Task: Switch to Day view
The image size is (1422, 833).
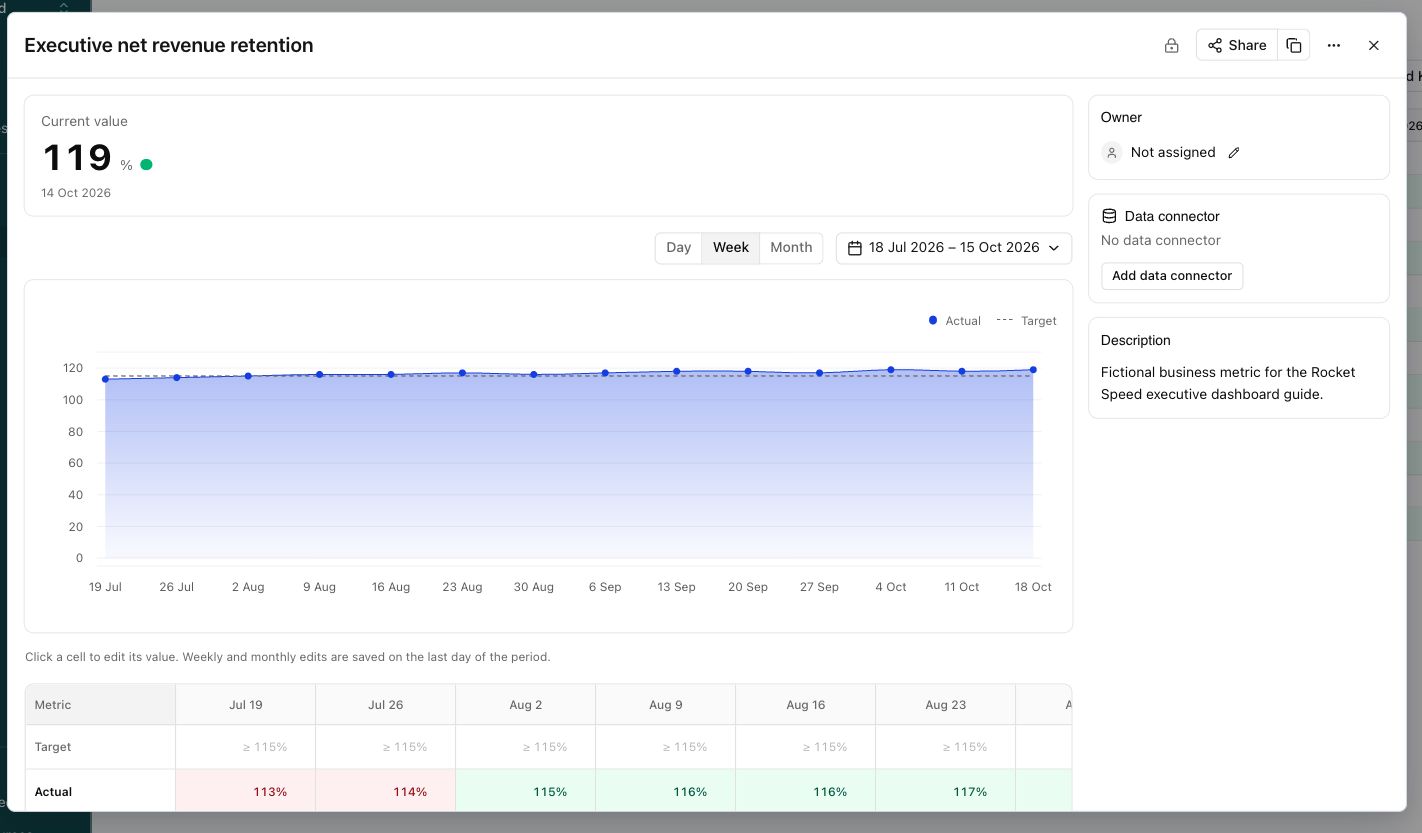Action: coord(679,247)
